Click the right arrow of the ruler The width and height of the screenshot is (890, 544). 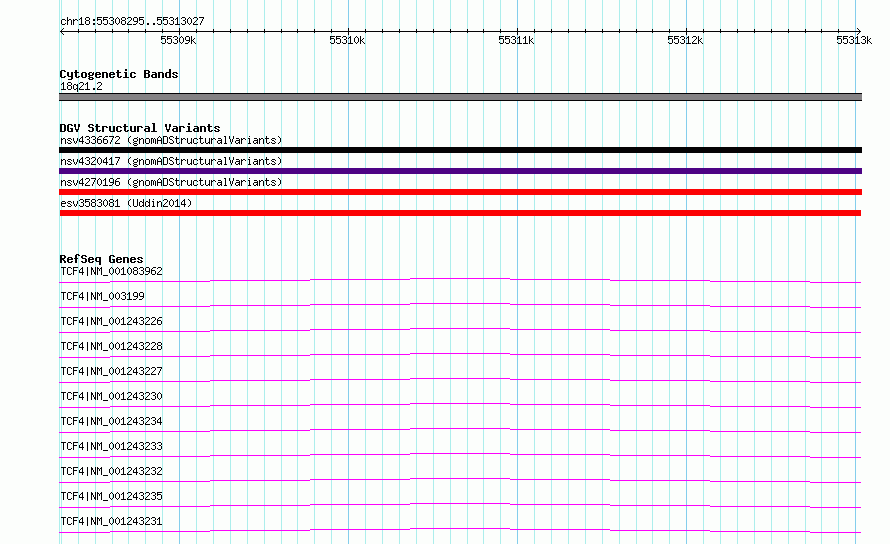(x=859, y=31)
